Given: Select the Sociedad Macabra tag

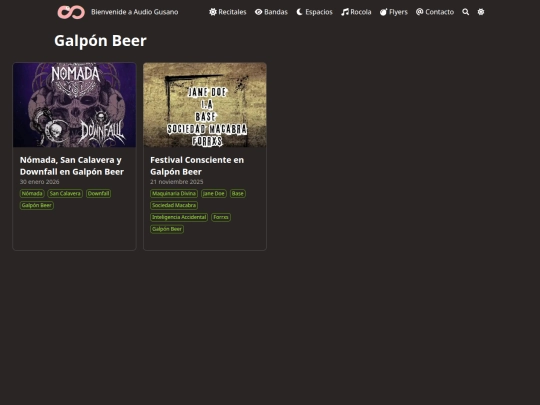Looking at the screenshot, I should pyautogui.click(x=174, y=205).
